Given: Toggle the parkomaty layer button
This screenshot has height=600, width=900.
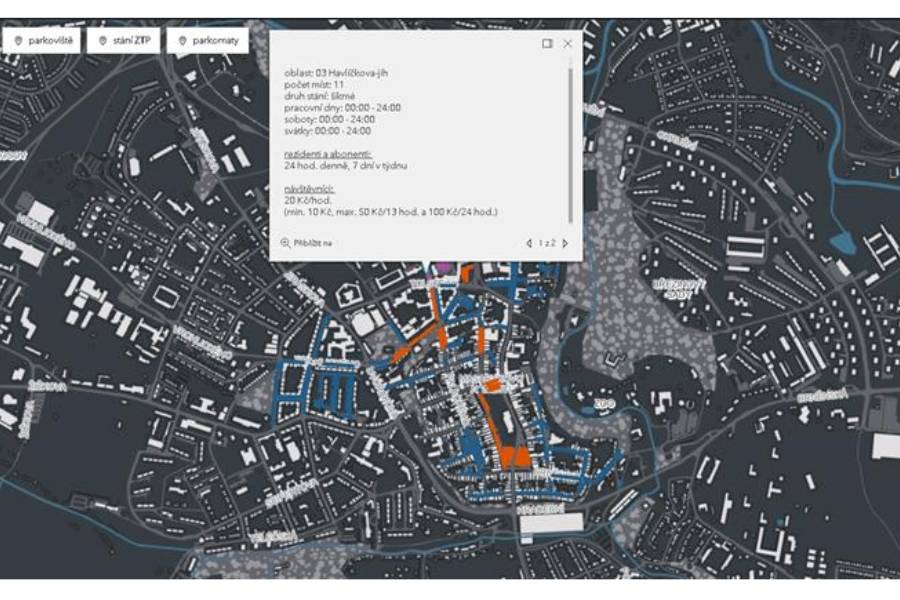Looking at the screenshot, I should click(x=208, y=40).
